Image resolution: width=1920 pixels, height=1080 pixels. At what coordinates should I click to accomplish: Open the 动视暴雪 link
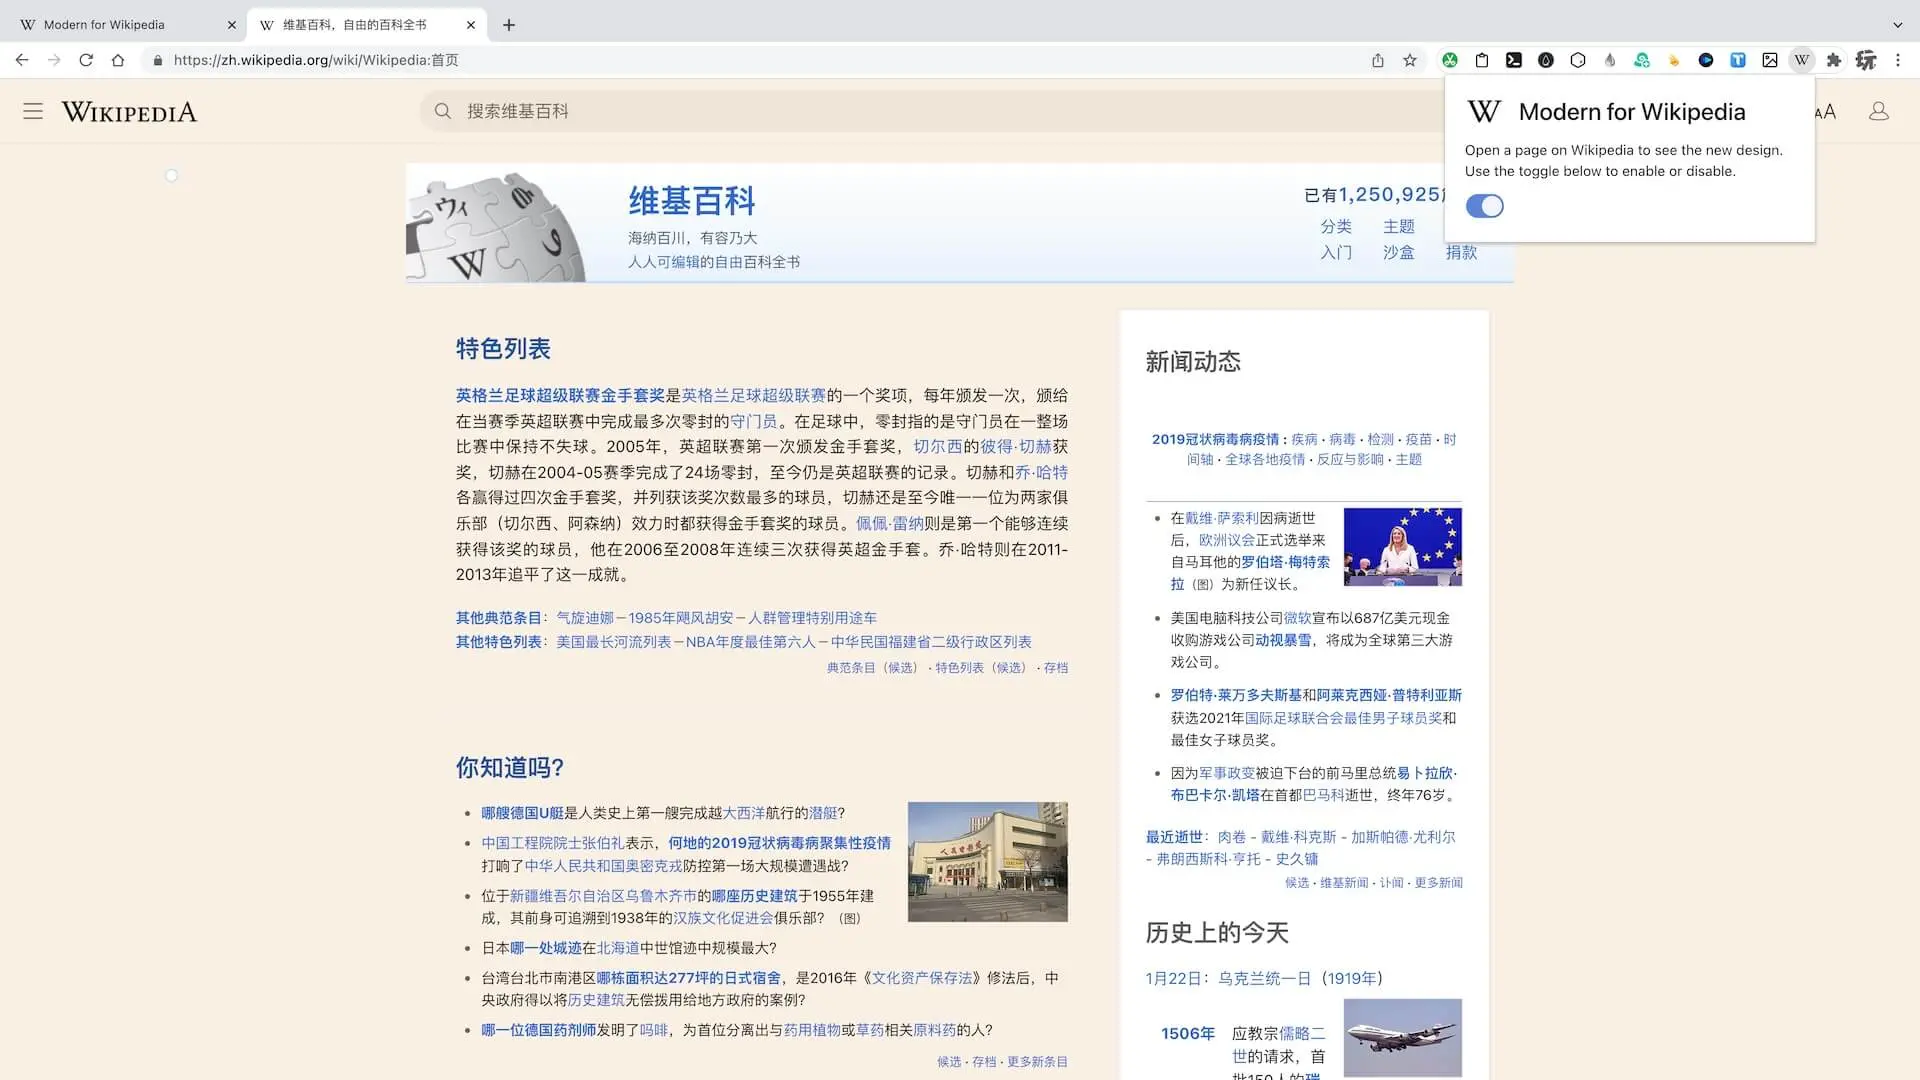[x=1283, y=640]
